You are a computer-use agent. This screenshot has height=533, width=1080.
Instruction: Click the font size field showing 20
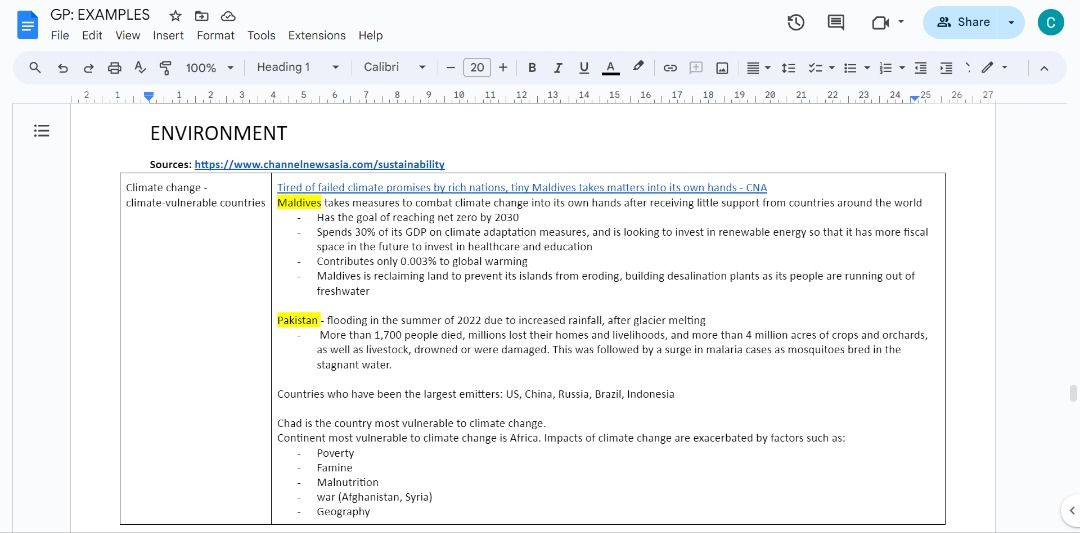[x=477, y=68]
